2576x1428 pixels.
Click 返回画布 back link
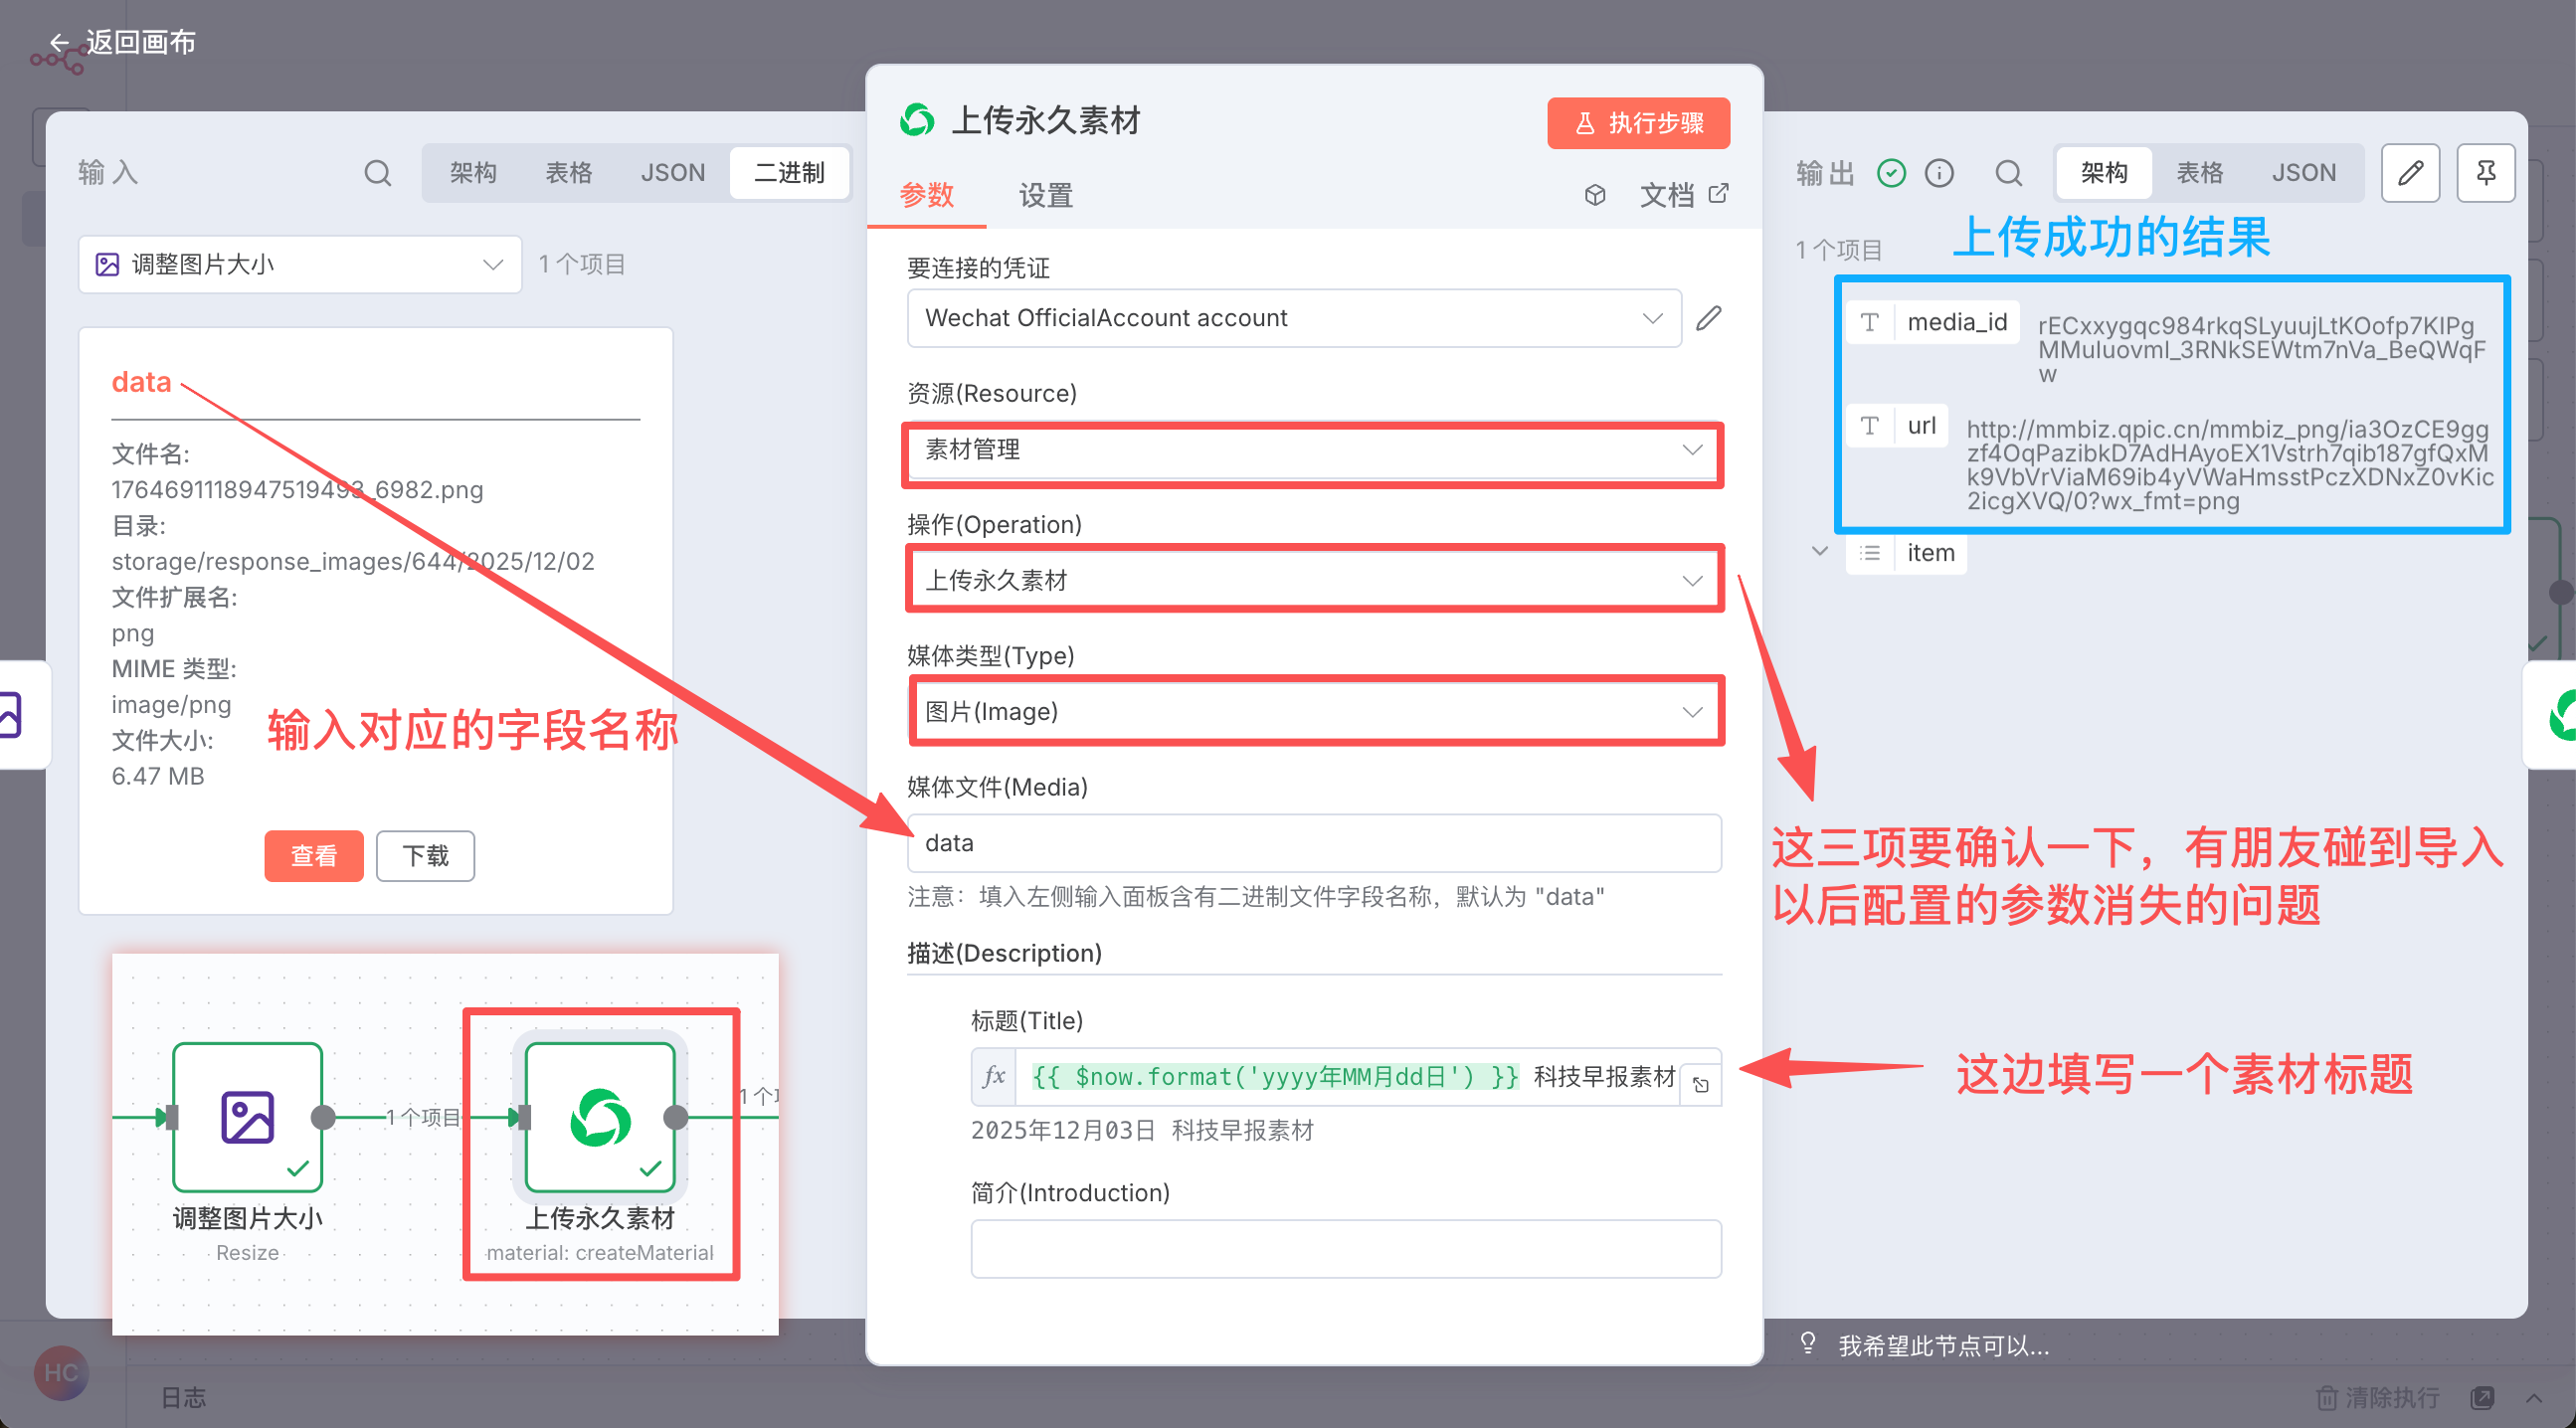[x=125, y=42]
